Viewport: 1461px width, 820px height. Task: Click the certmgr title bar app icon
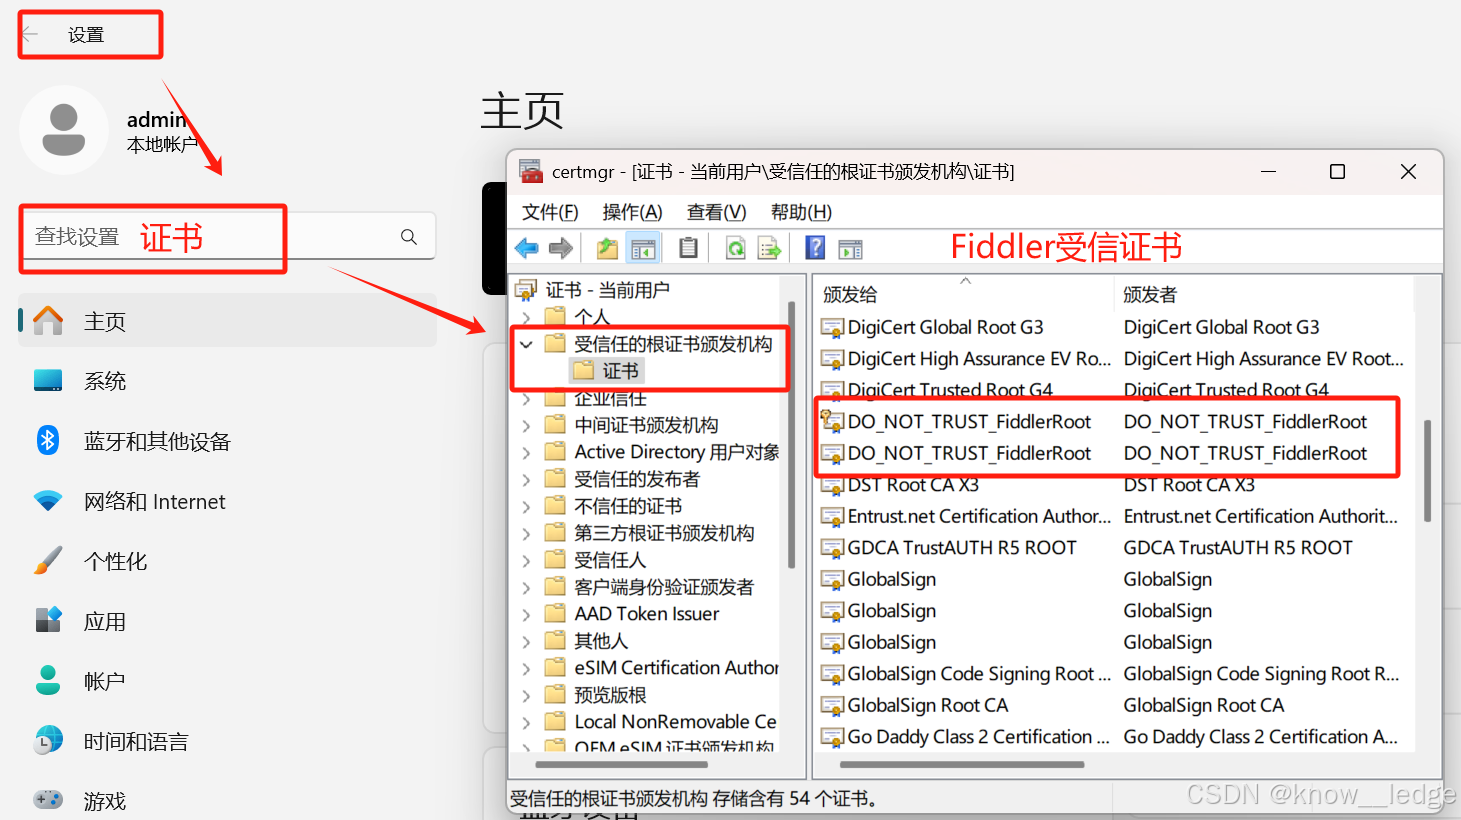click(531, 171)
